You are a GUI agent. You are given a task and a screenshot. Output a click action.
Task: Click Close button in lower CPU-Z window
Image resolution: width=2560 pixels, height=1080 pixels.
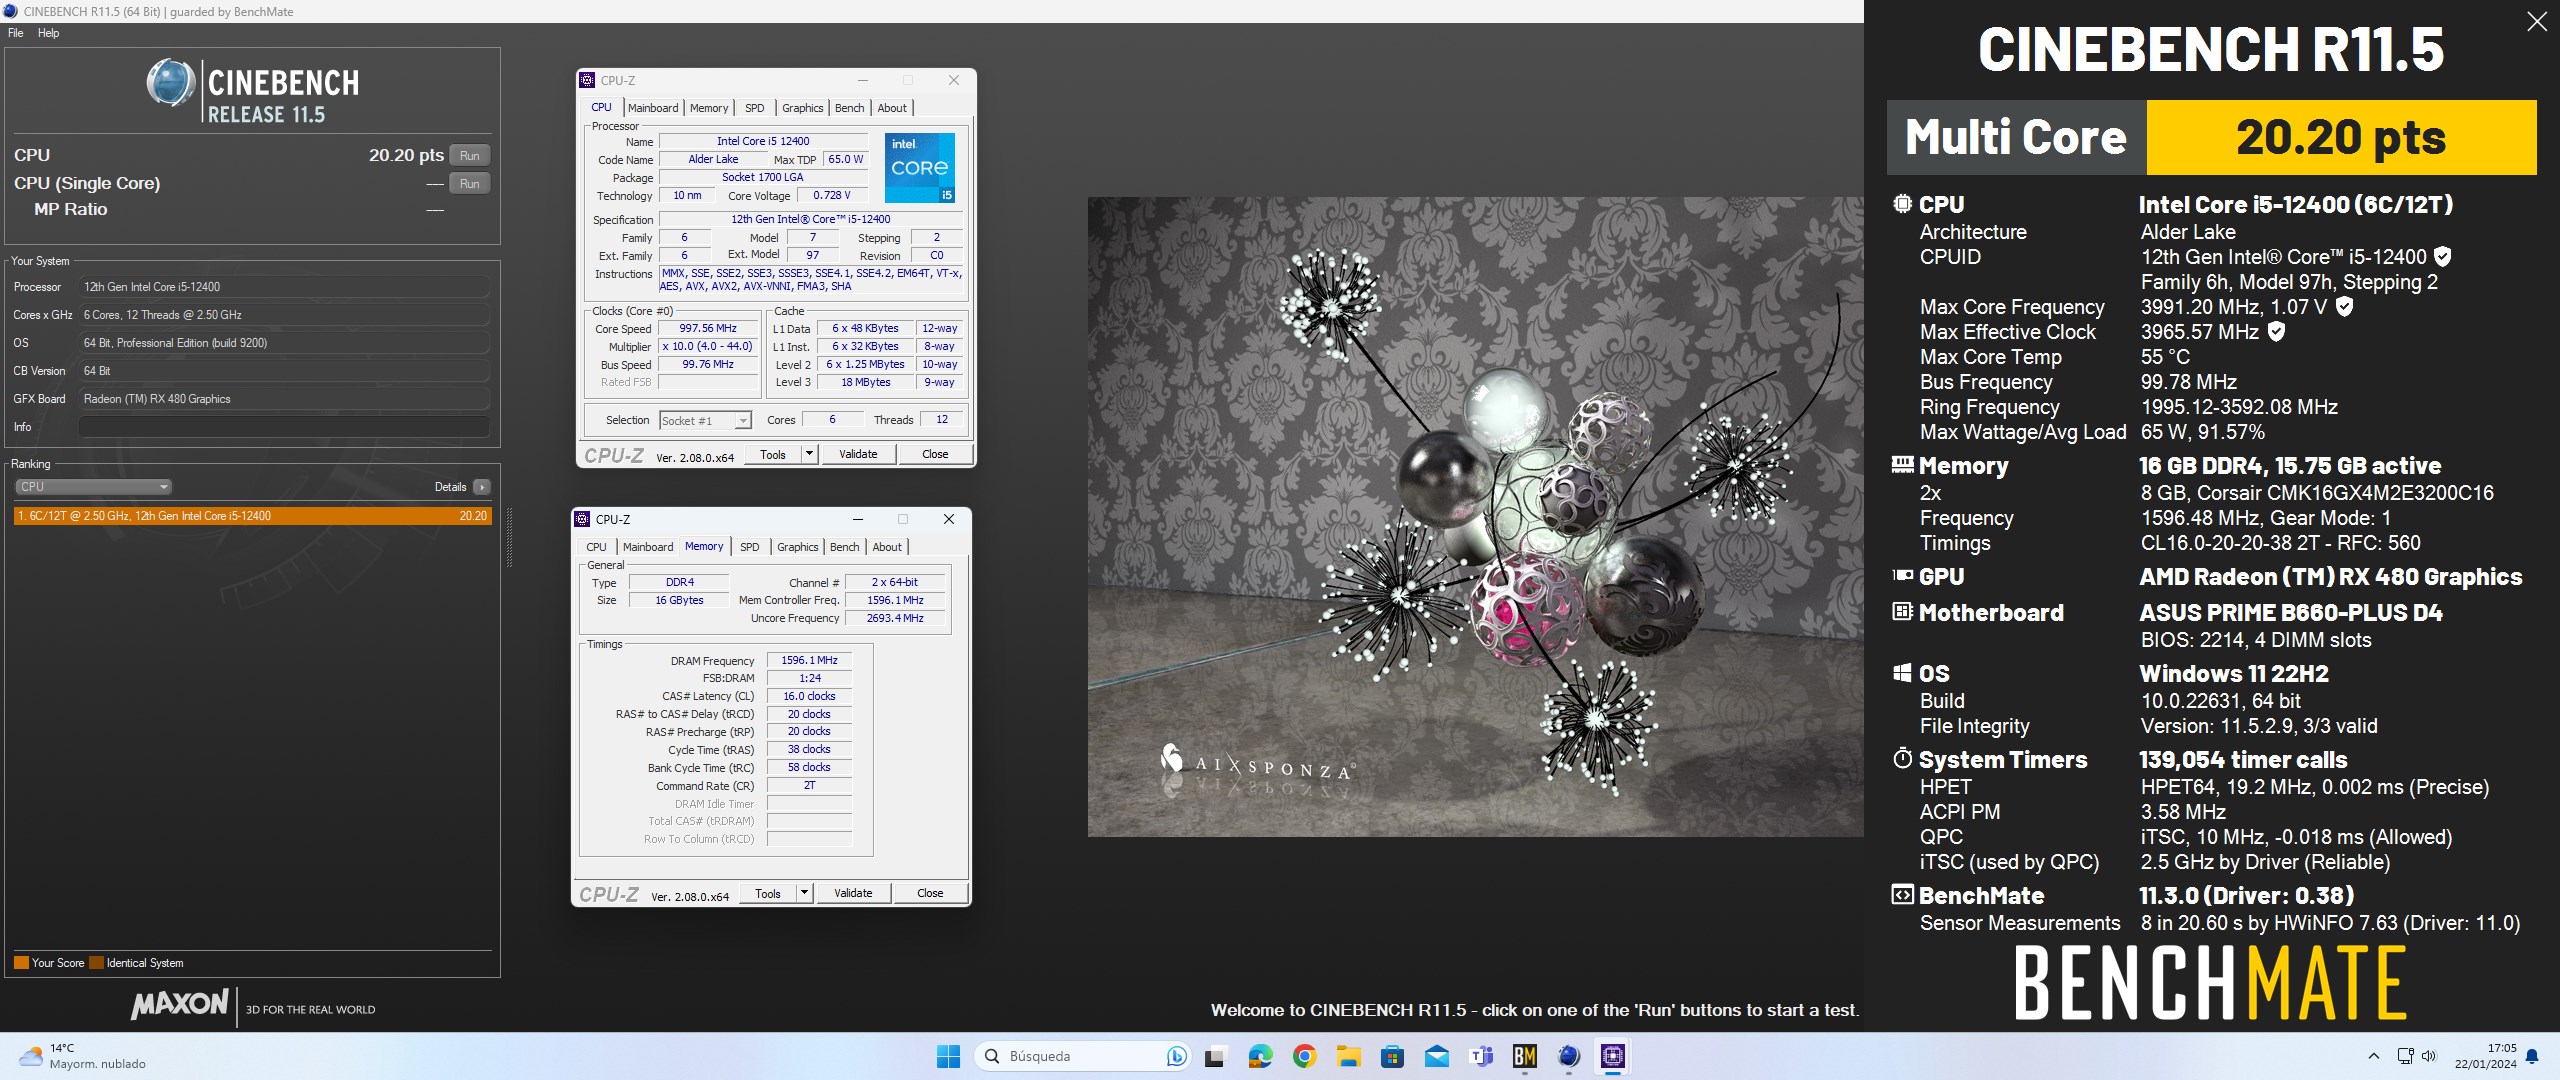pos(930,893)
